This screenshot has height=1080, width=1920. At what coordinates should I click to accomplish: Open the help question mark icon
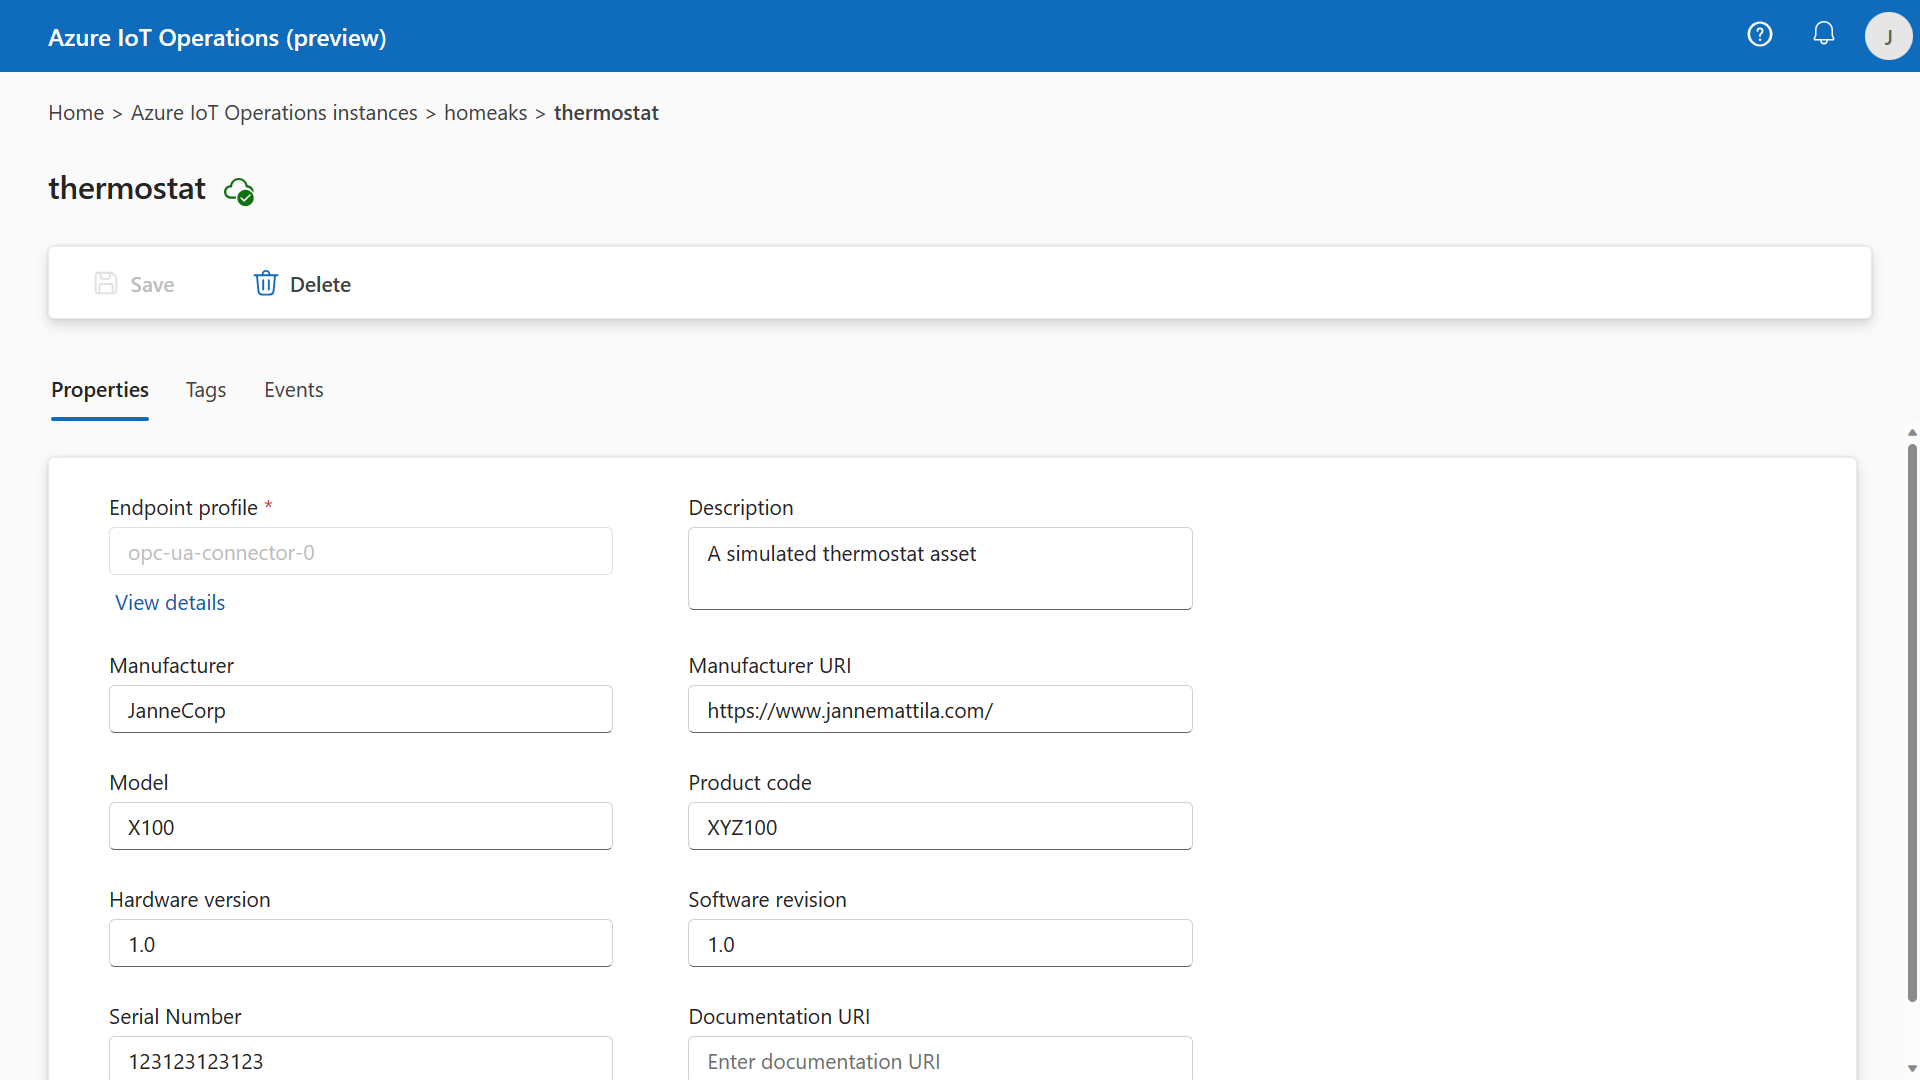pos(1759,35)
